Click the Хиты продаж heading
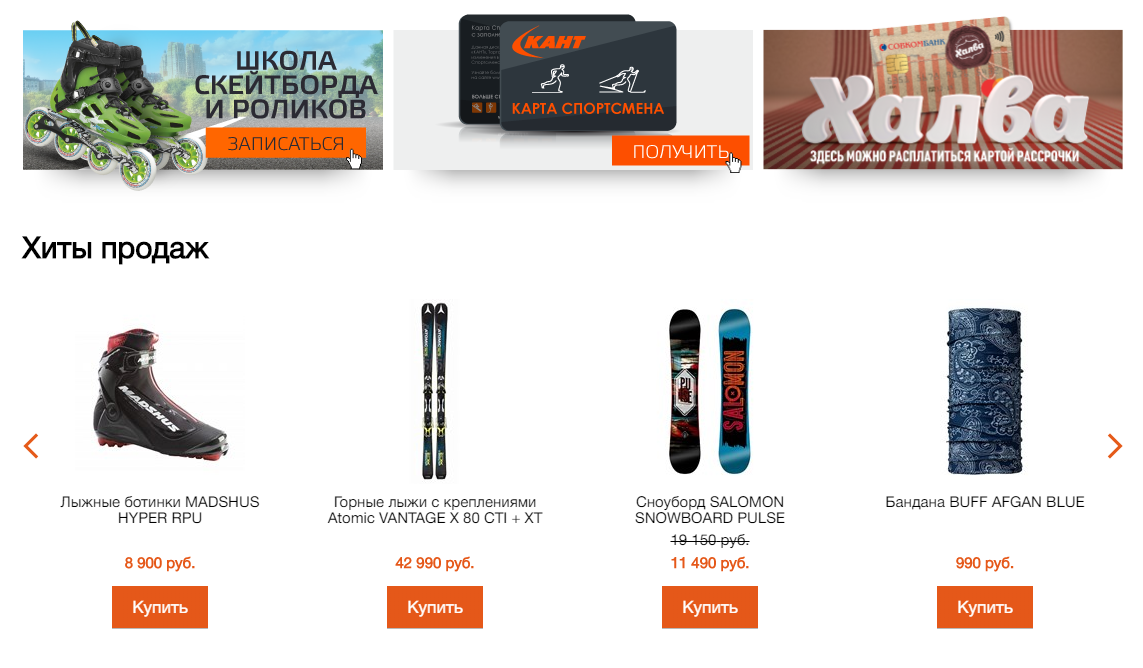 tap(115, 249)
